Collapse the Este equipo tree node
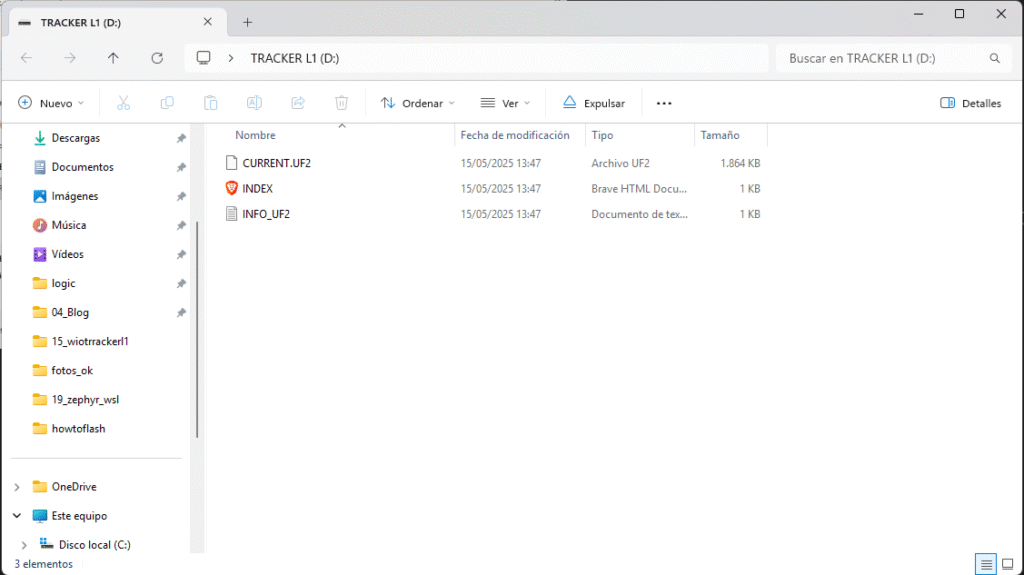 (17, 516)
